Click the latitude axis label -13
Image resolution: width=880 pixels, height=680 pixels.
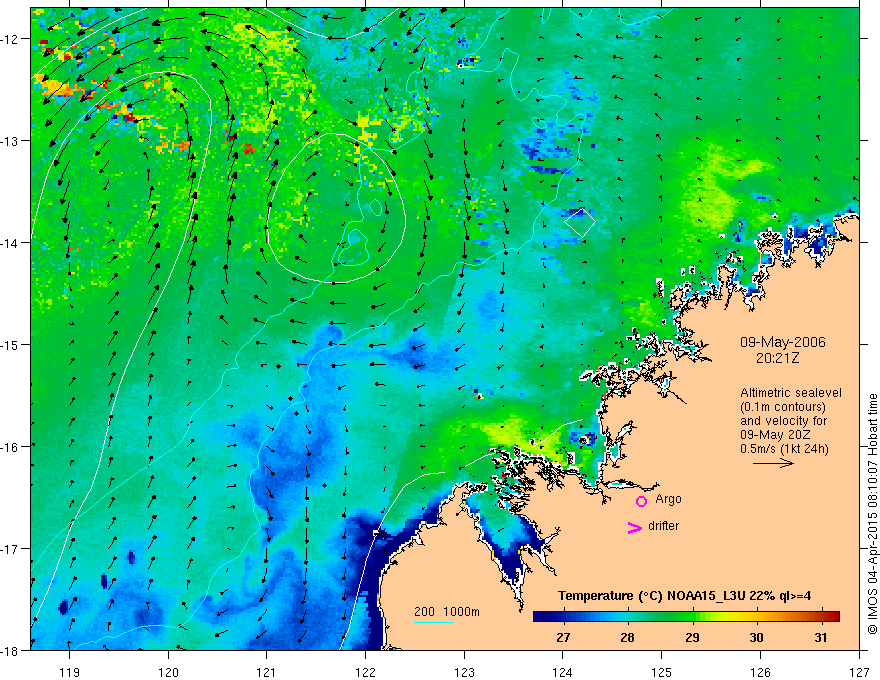[x=10, y=141]
